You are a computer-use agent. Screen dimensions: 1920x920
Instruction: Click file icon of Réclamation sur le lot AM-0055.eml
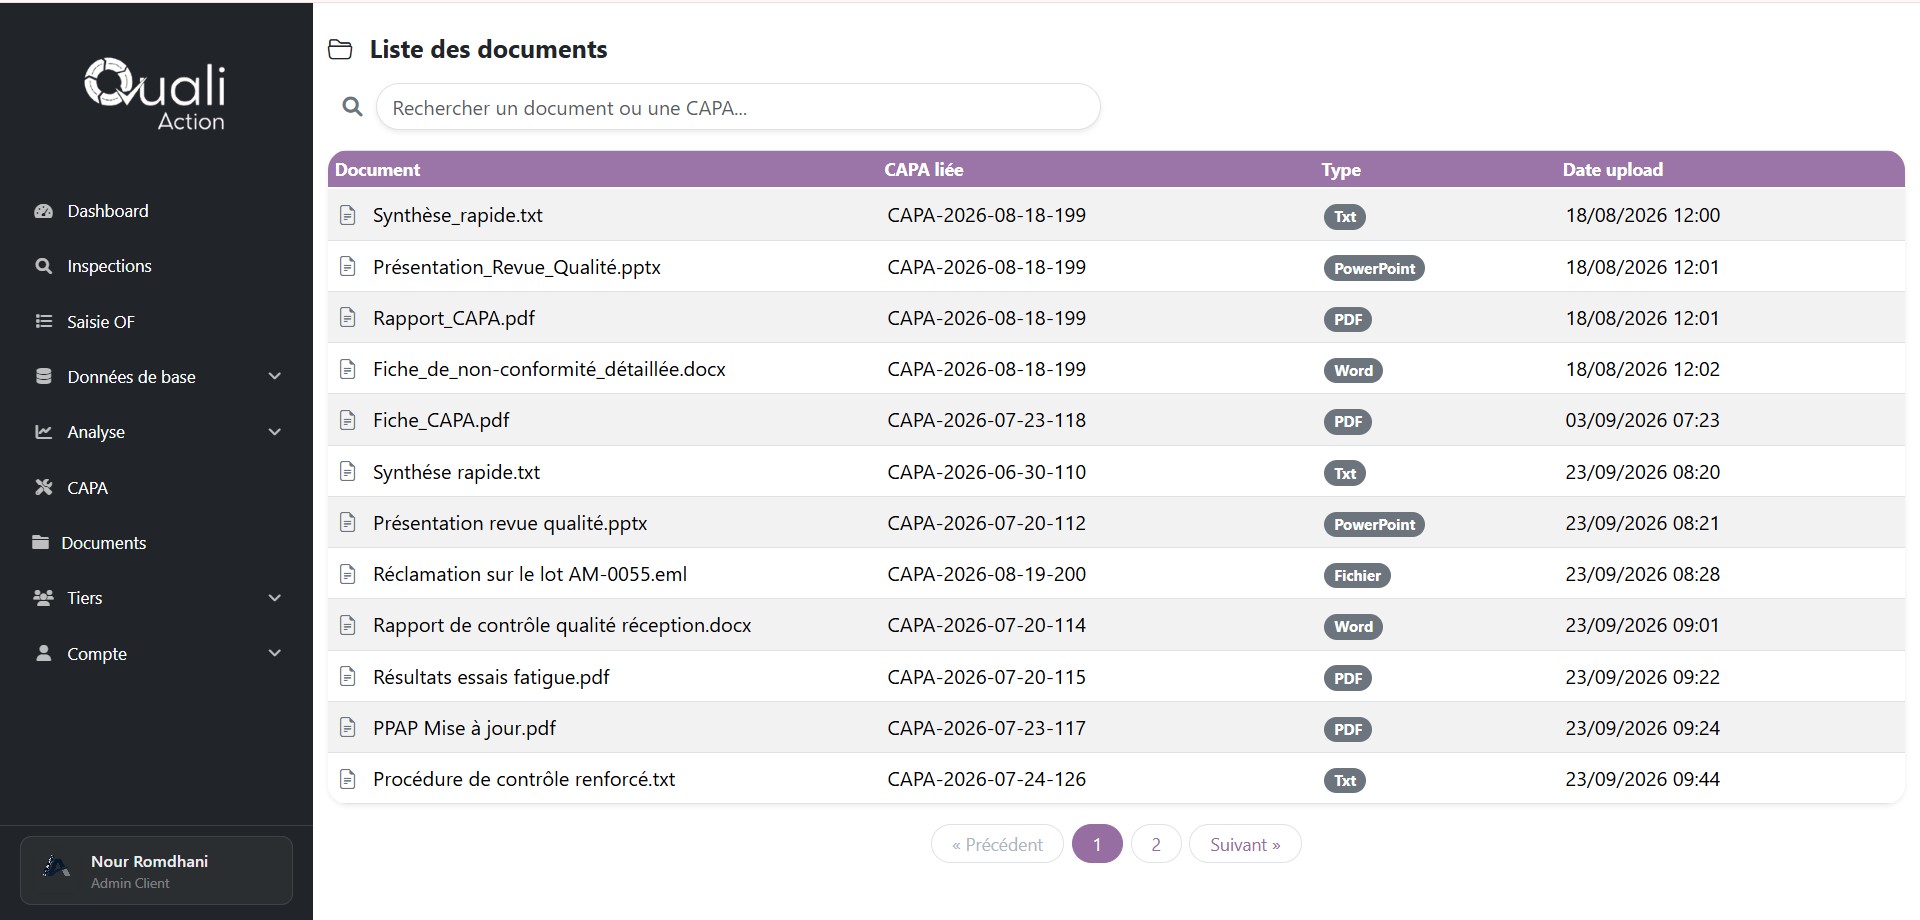(347, 574)
